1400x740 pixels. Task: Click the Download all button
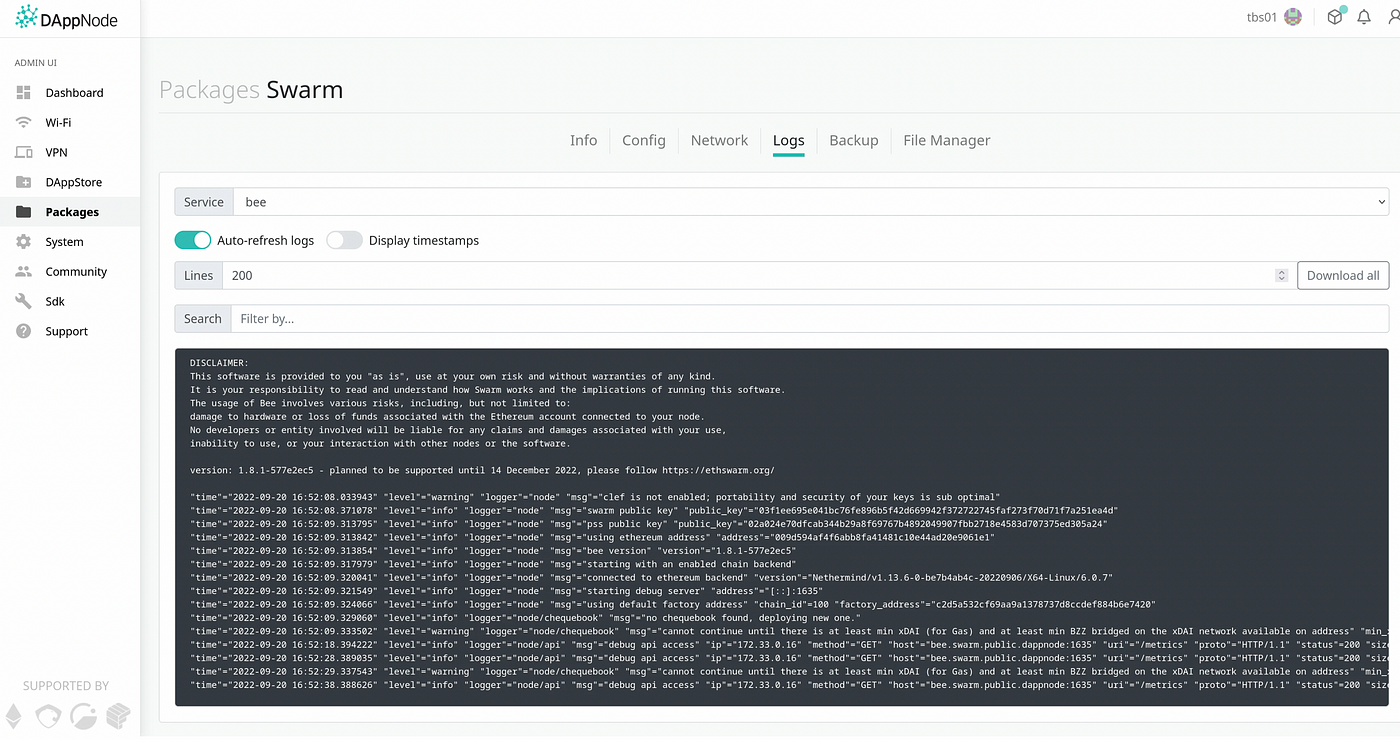click(x=1343, y=275)
